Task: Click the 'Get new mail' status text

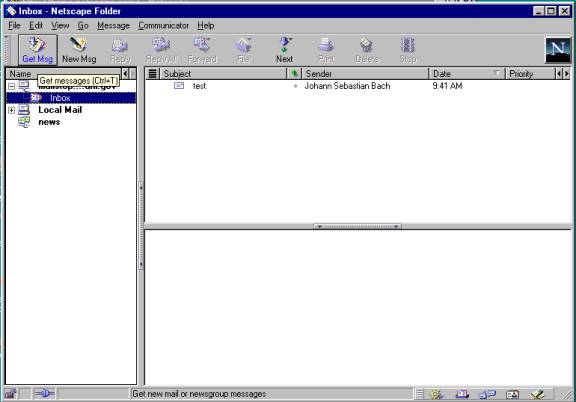Action: point(199,394)
